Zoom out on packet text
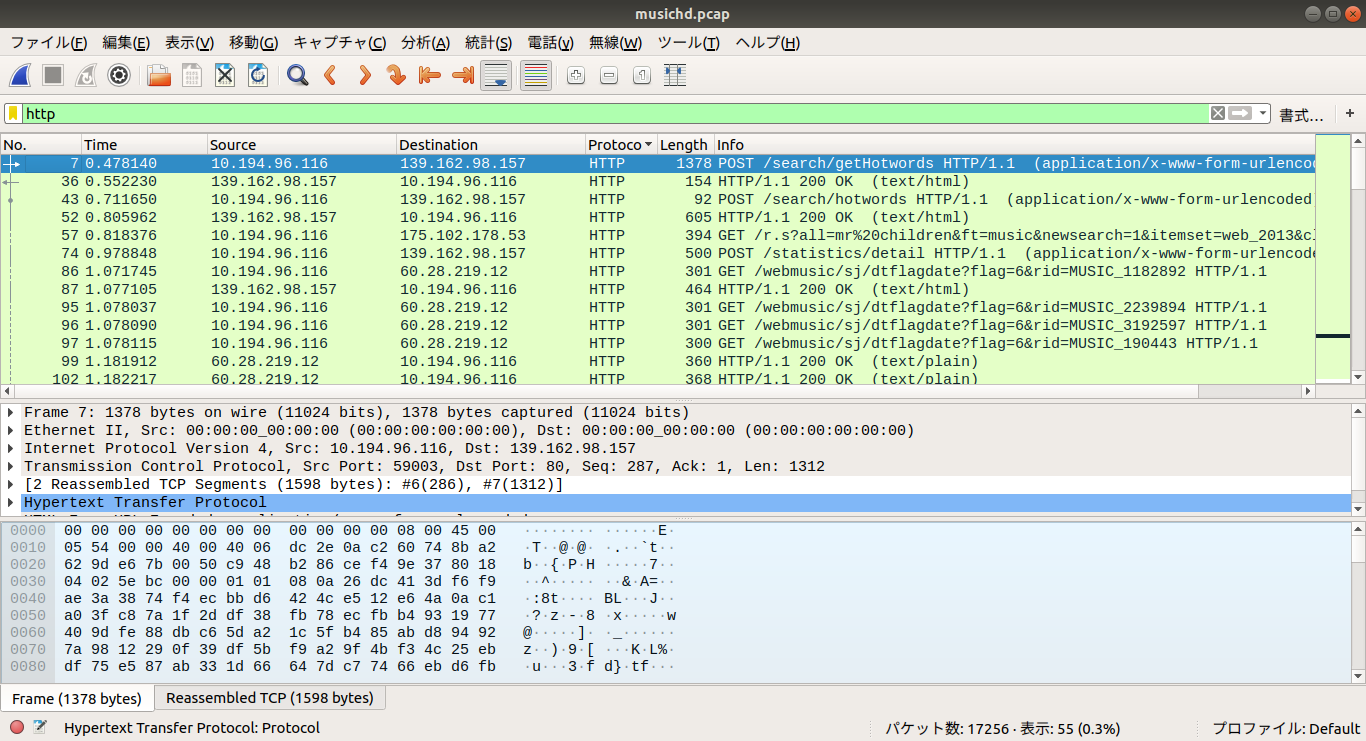 (608, 75)
